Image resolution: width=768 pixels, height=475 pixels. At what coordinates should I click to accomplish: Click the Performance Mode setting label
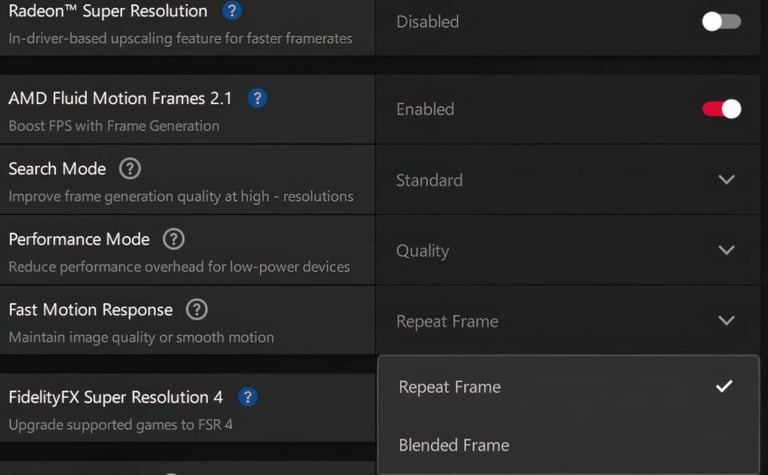(79, 239)
